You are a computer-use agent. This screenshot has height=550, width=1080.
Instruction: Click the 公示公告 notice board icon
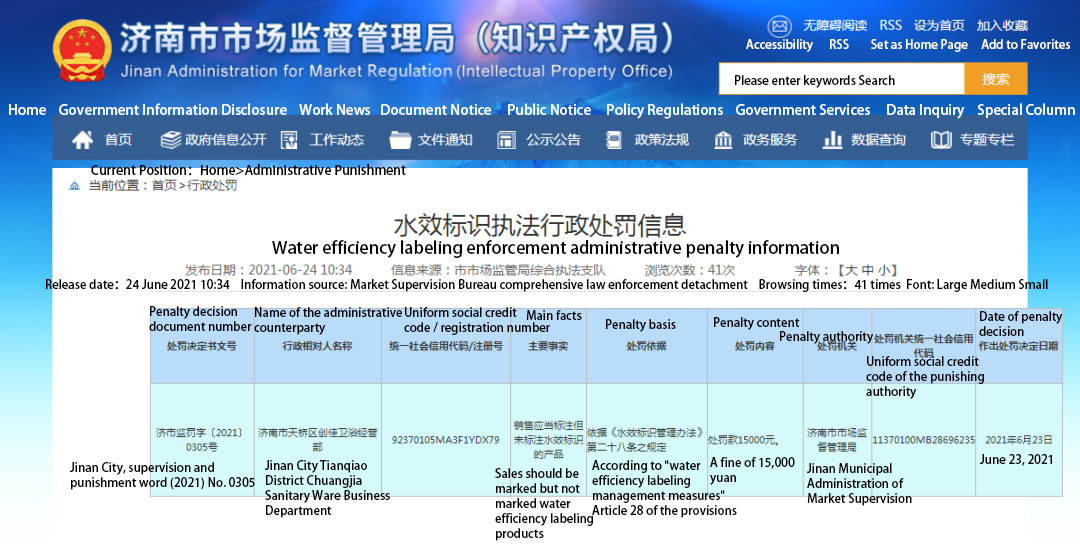click(x=506, y=140)
